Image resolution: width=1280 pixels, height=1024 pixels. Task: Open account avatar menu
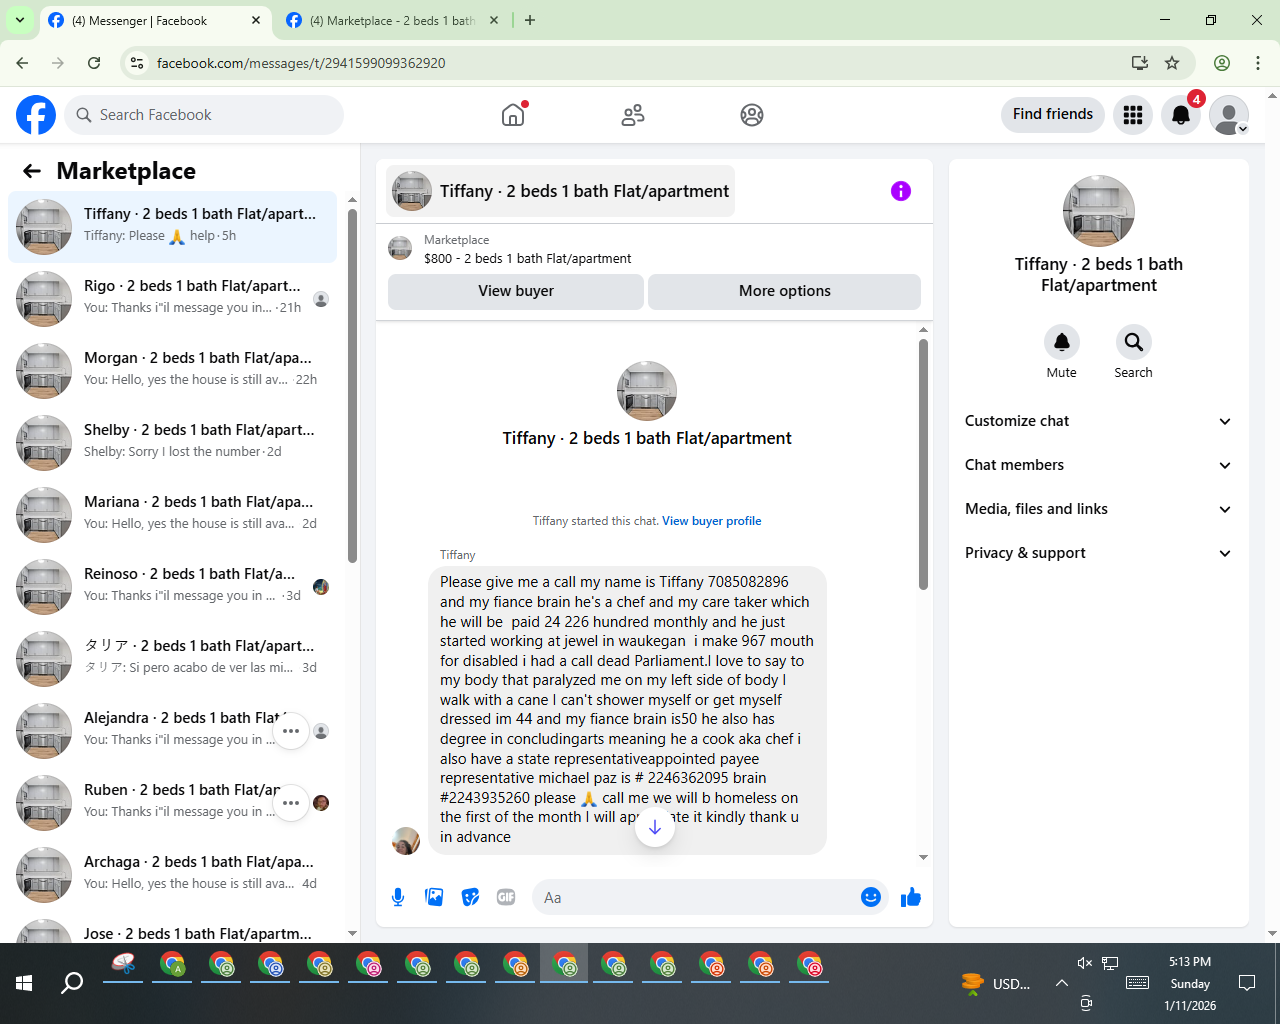(x=1229, y=115)
